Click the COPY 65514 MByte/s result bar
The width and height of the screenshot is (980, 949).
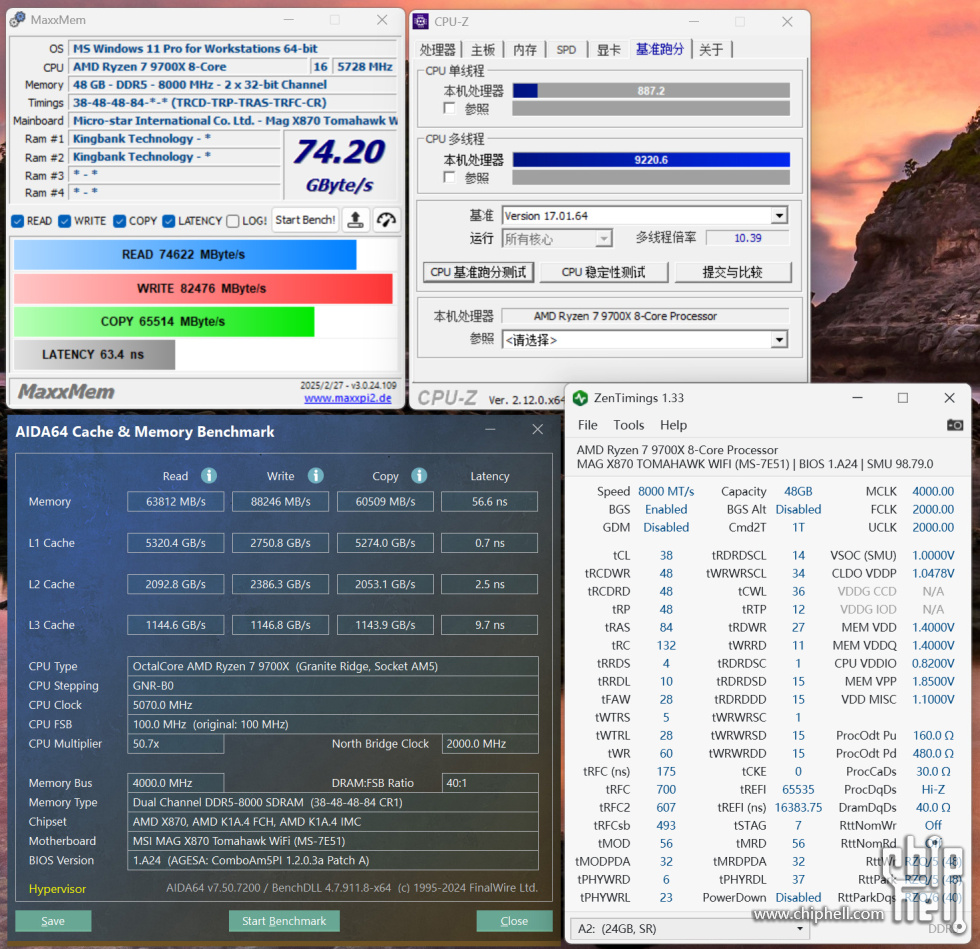(x=164, y=321)
